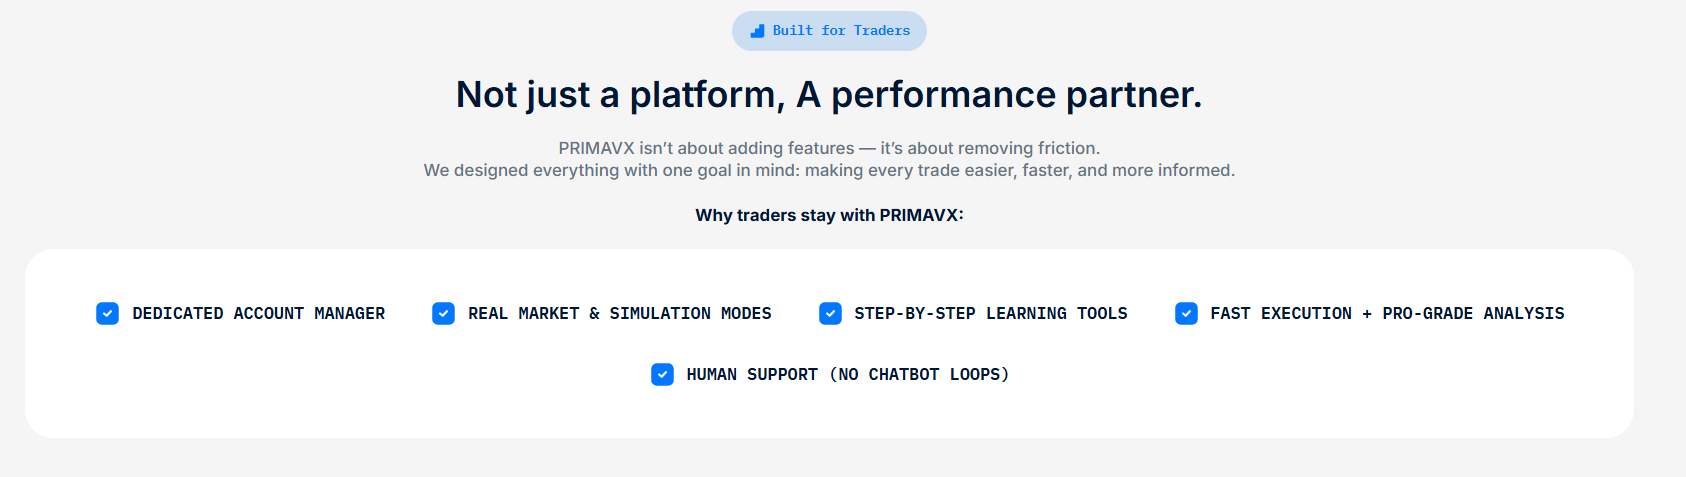Click the 'REAL MARKET & SIMULATION MODES' label
Screen dimensions: 1686x477
point(619,314)
